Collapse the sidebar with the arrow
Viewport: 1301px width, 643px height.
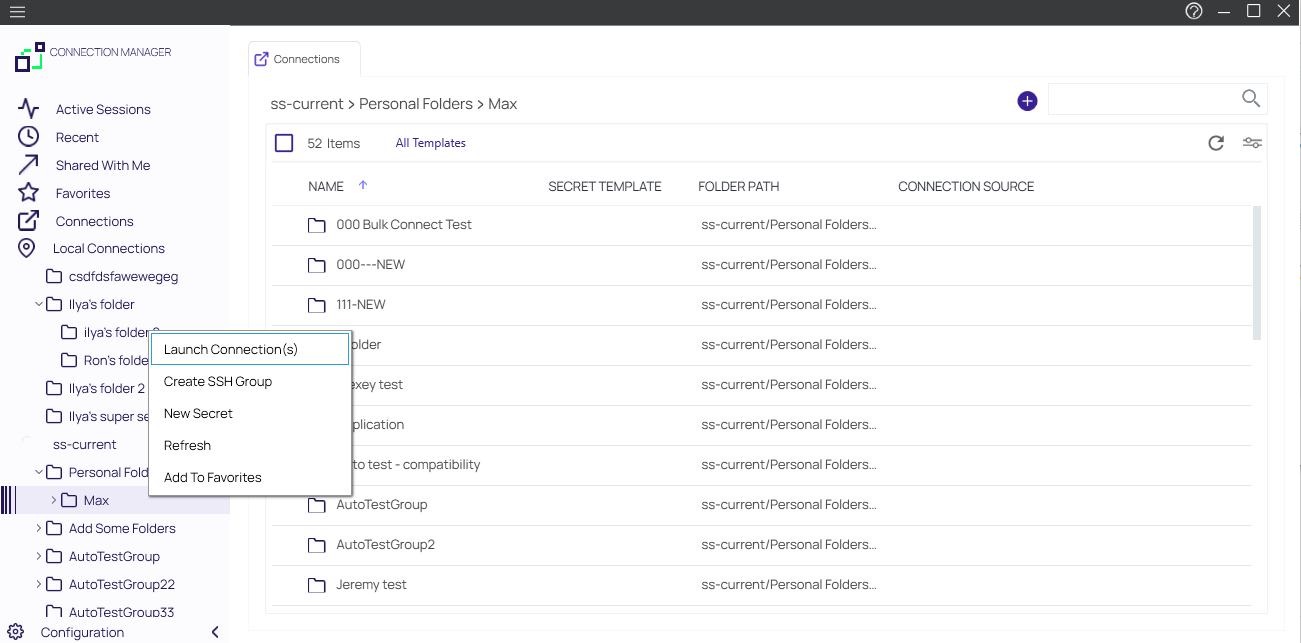point(215,632)
